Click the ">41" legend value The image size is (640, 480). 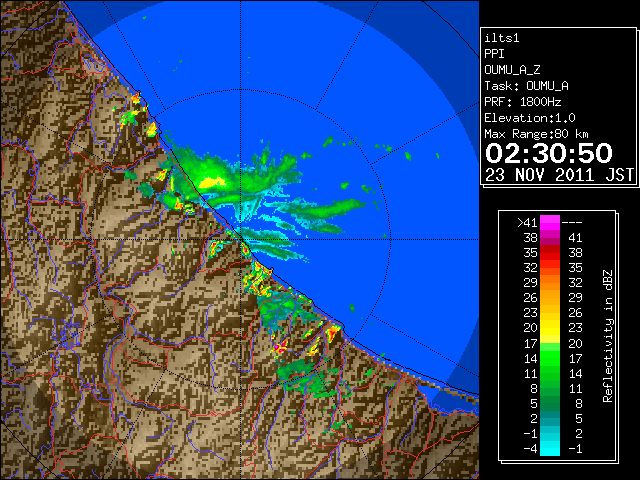pyautogui.click(x=527, y=223)
